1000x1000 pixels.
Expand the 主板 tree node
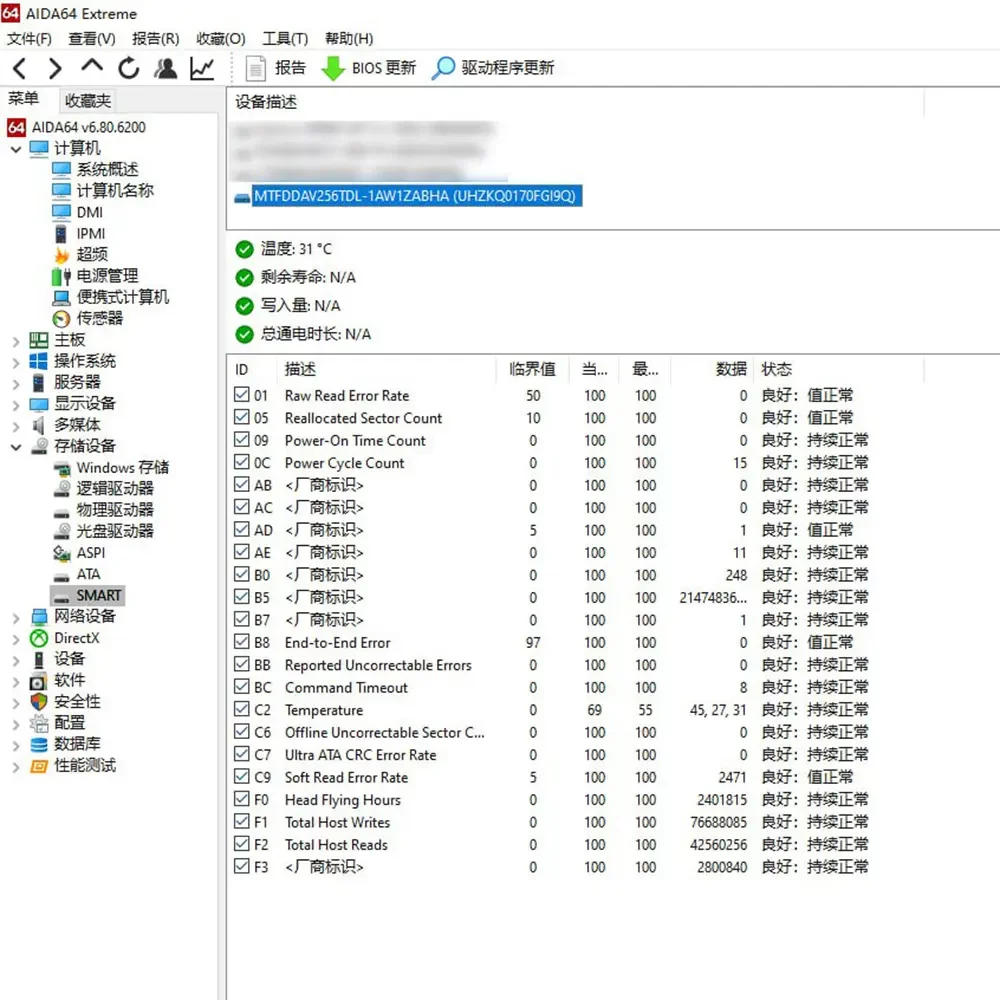(16, 341)
